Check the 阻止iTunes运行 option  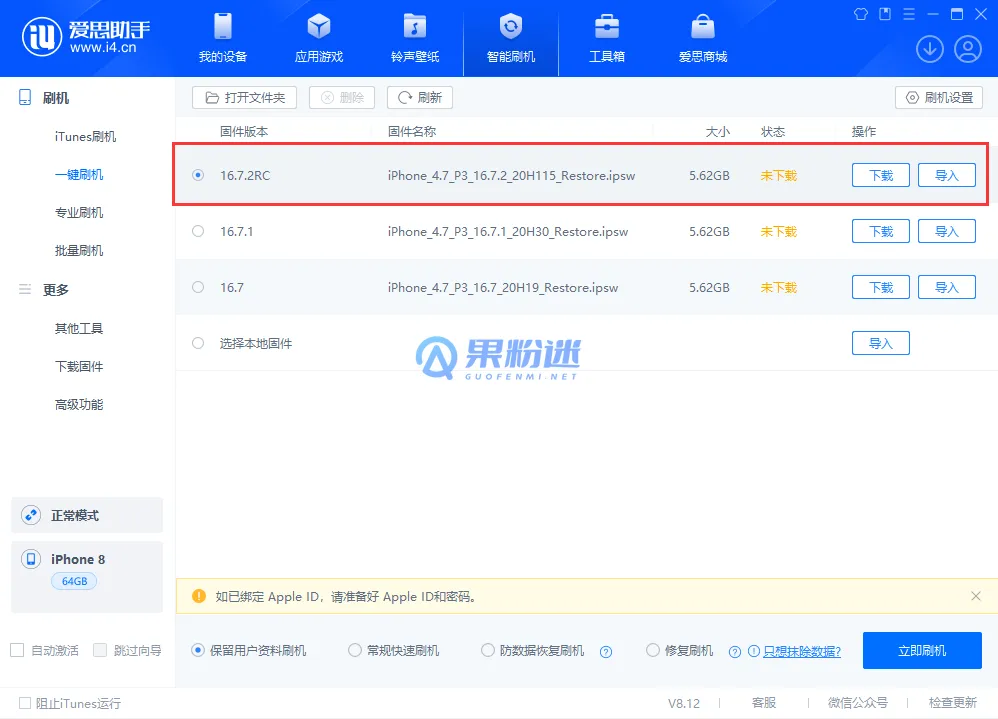coord(25,703)
